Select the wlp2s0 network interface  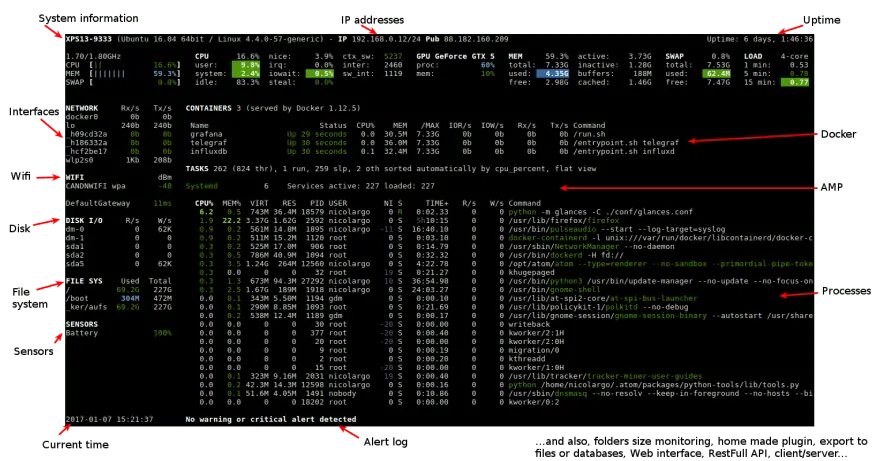point(118,160)
